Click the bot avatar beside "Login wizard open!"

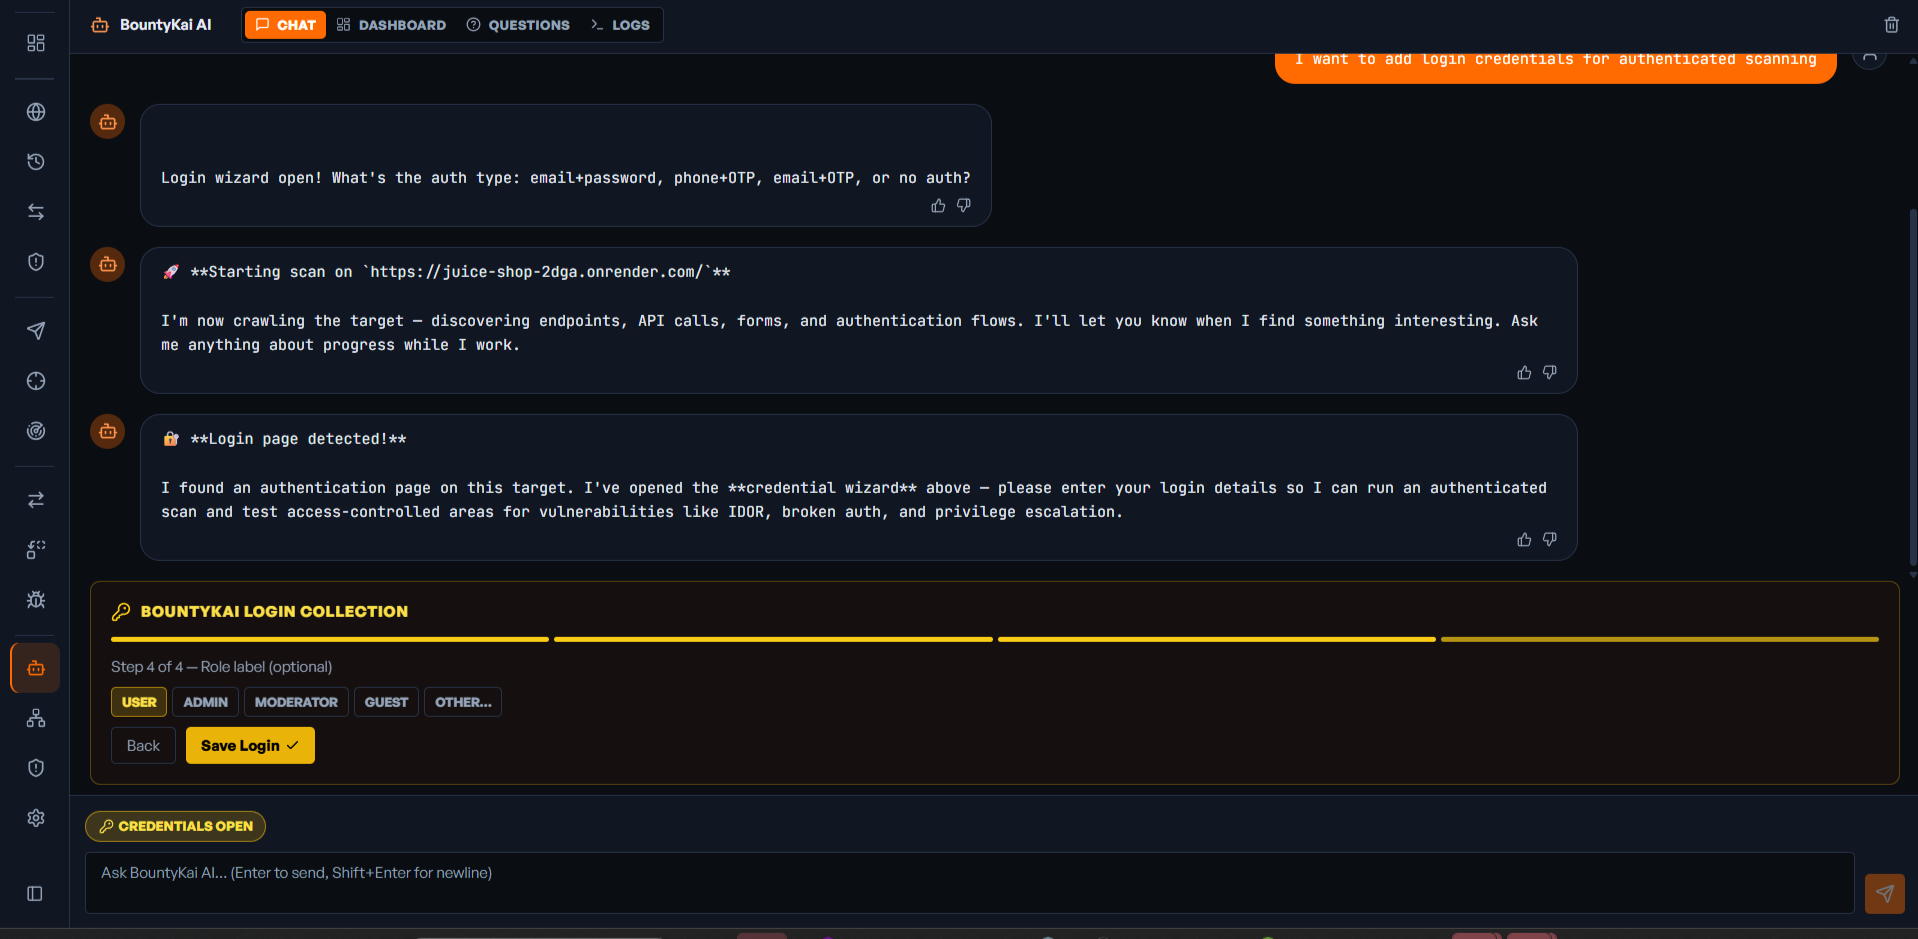(x=108, y=122)
